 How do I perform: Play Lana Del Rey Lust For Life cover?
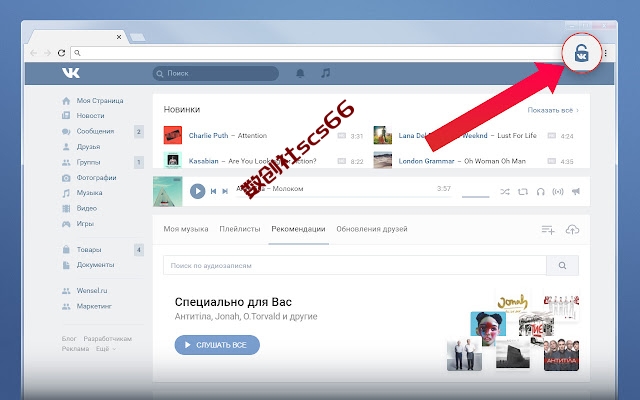[382, 135]
